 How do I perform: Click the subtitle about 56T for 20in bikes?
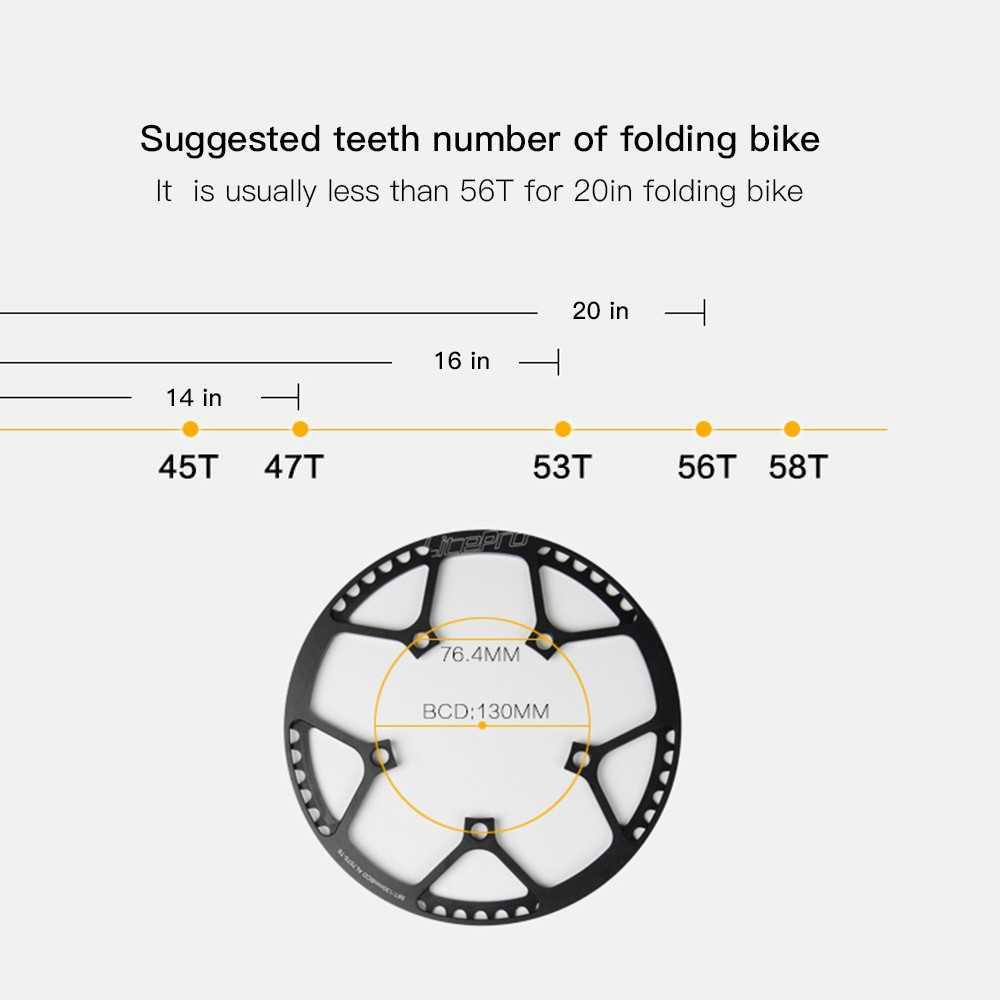pos(479,191)
